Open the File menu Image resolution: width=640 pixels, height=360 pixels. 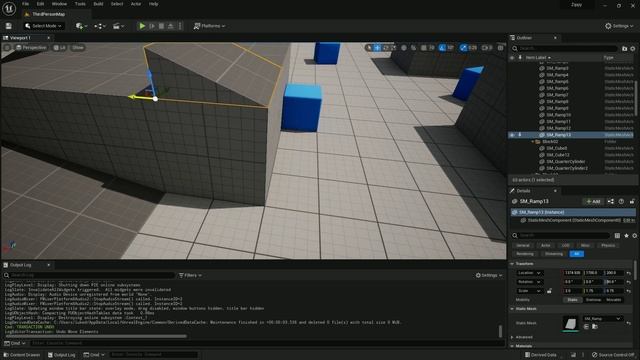[x=25, y=4]
